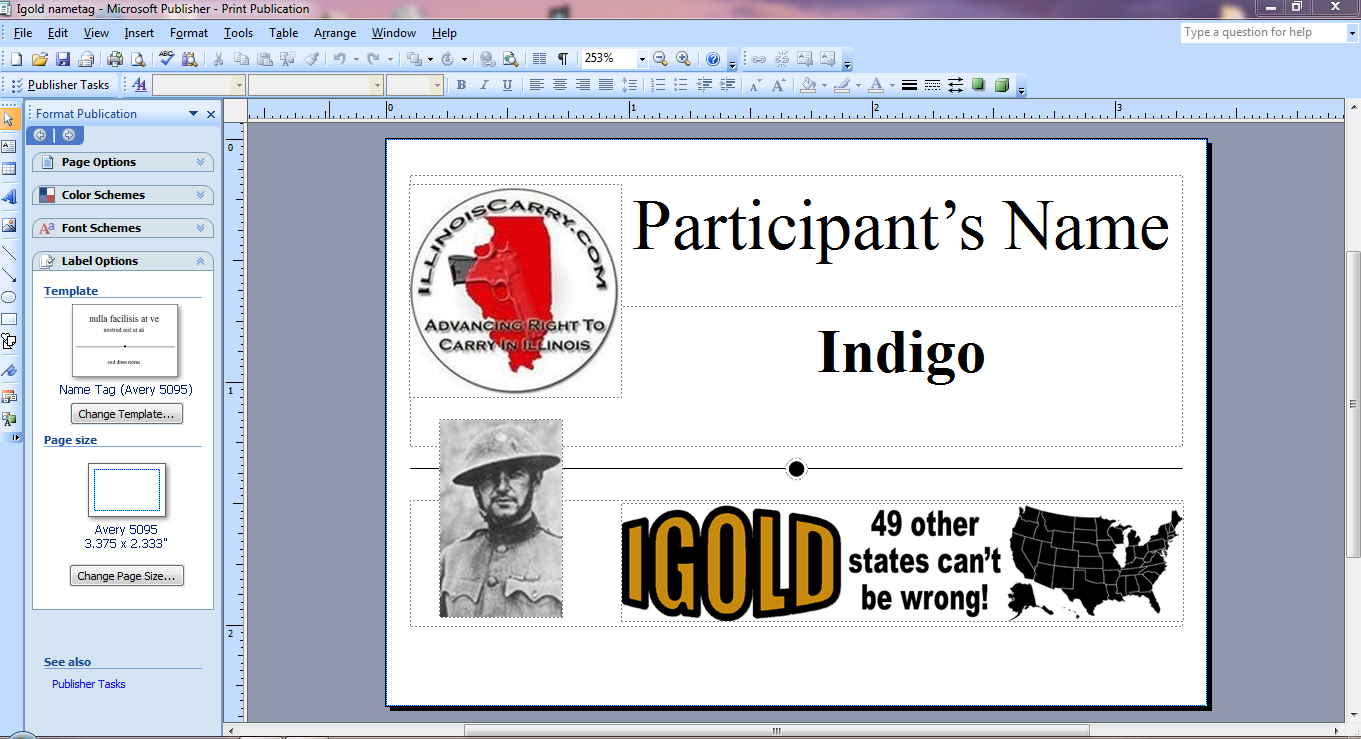The image size is (1361, 739).
Task: Open the Format Publication pane dropdown menu
Action: point(193,114)
